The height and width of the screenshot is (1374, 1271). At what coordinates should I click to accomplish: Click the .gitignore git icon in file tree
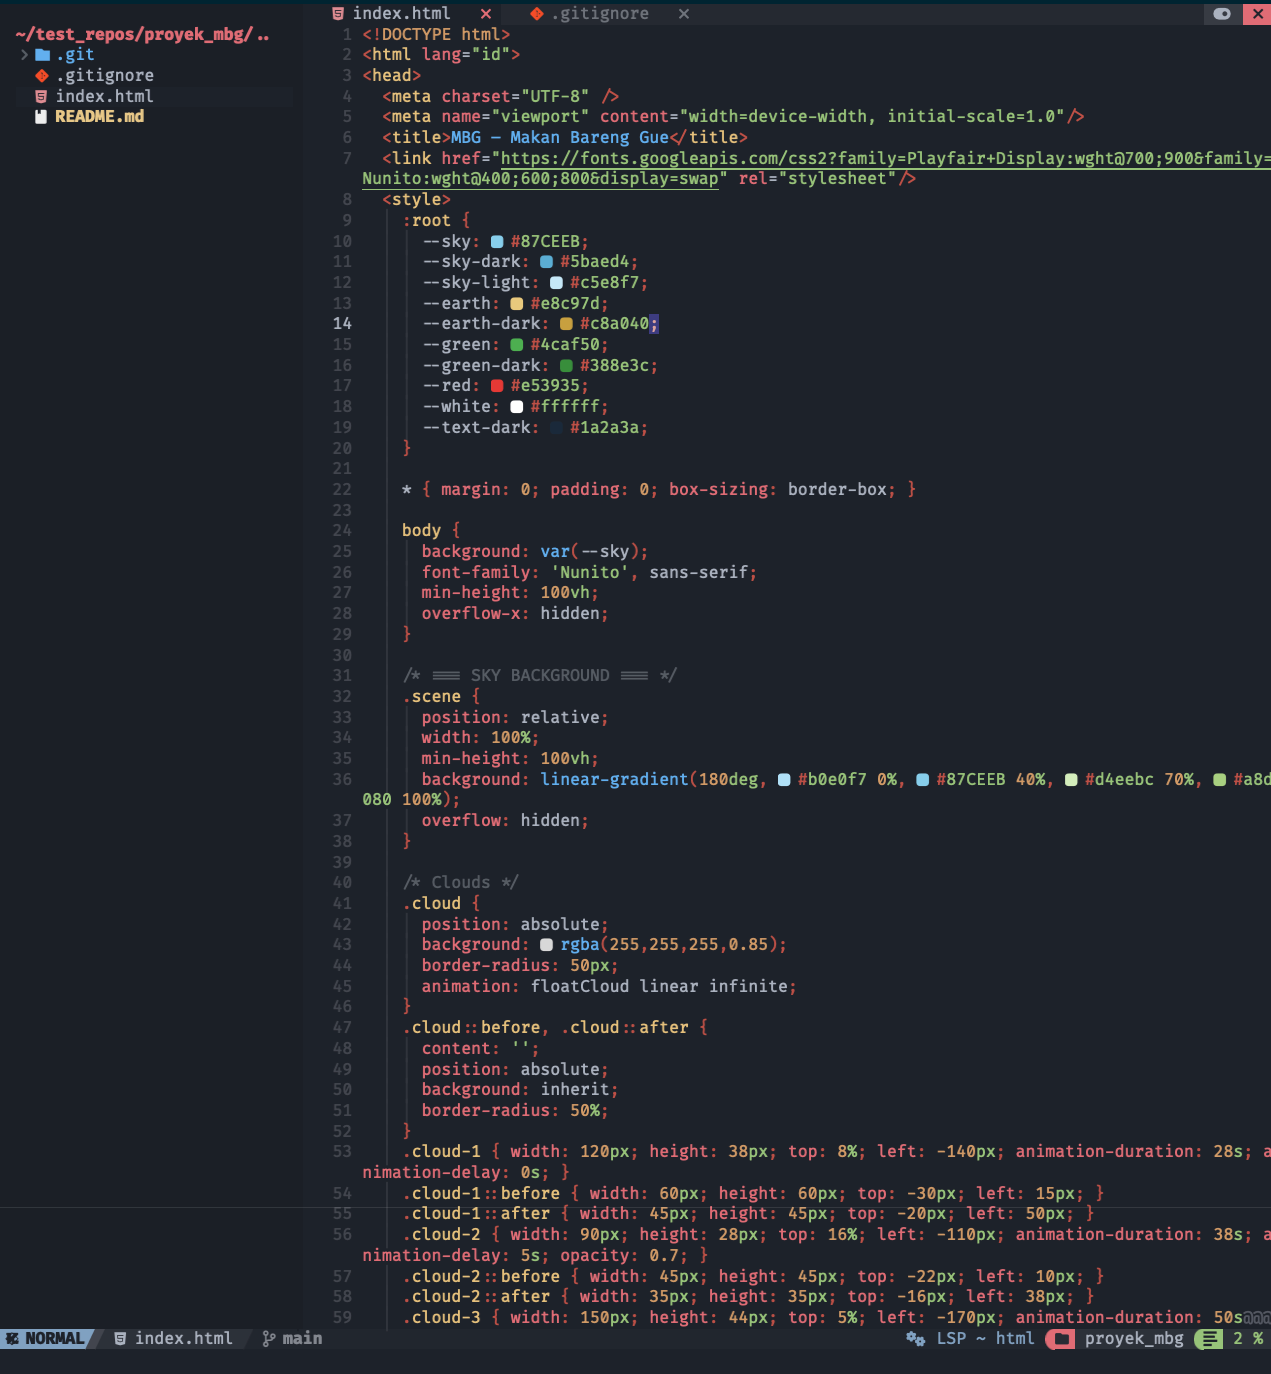pyautogui.click(x=42, y=76)
